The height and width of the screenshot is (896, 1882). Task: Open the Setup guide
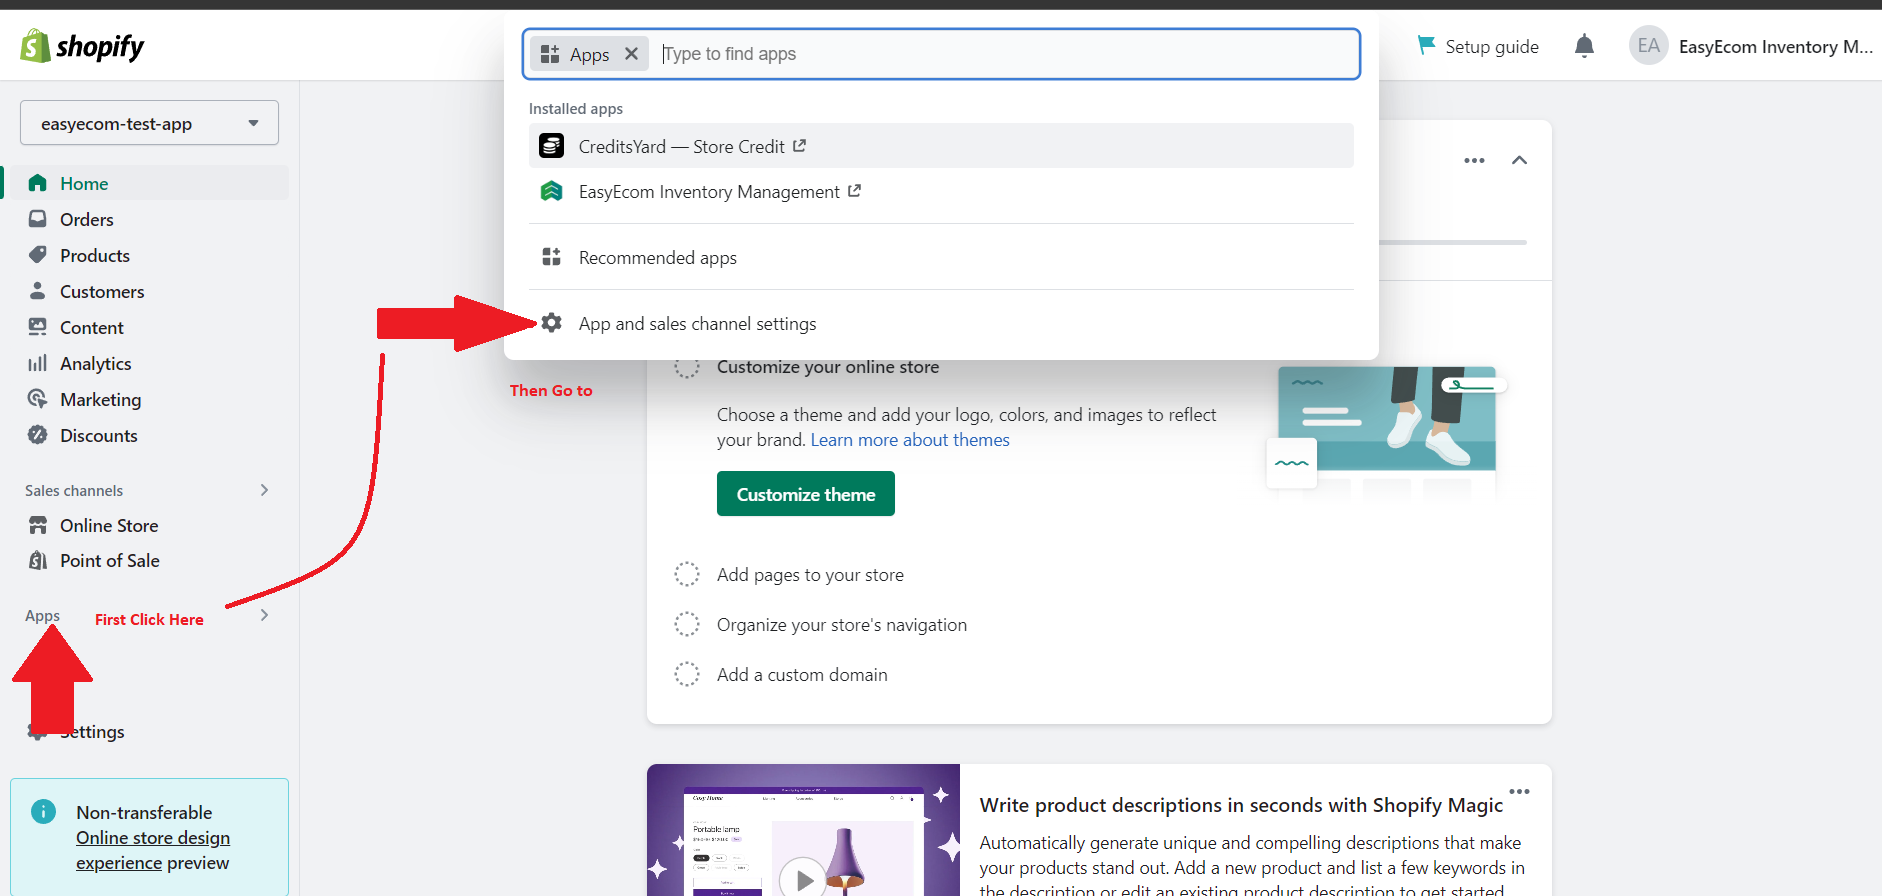(x=1478, y=46)
